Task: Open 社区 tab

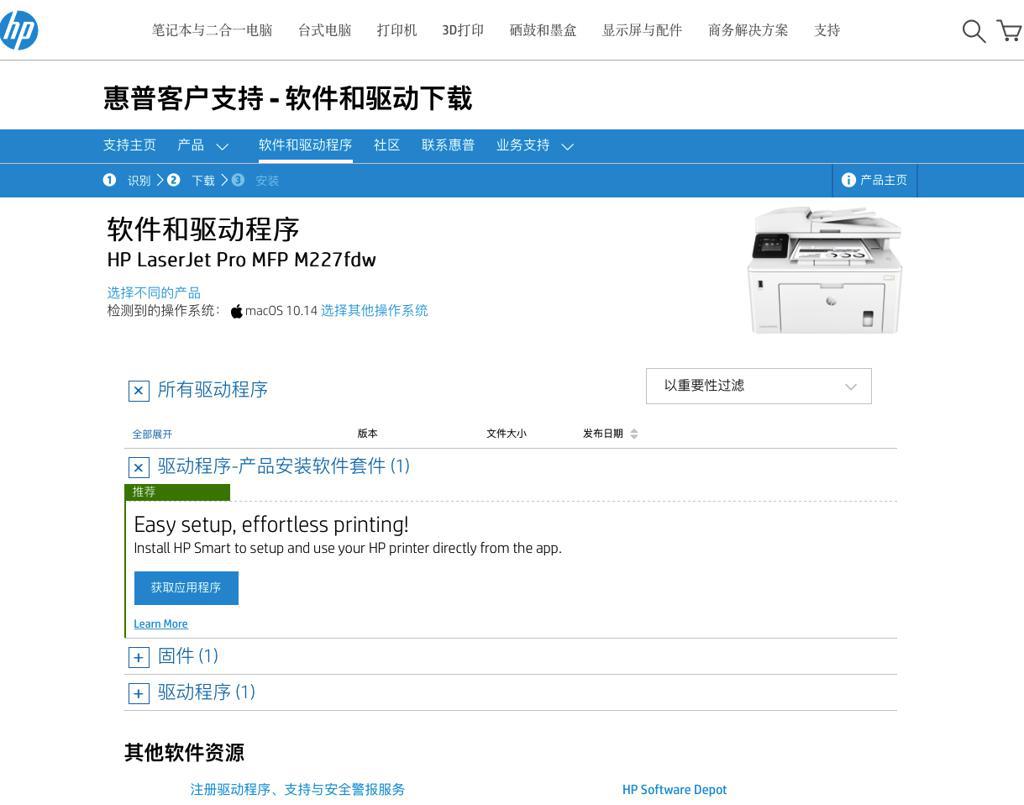Action: 387,145
